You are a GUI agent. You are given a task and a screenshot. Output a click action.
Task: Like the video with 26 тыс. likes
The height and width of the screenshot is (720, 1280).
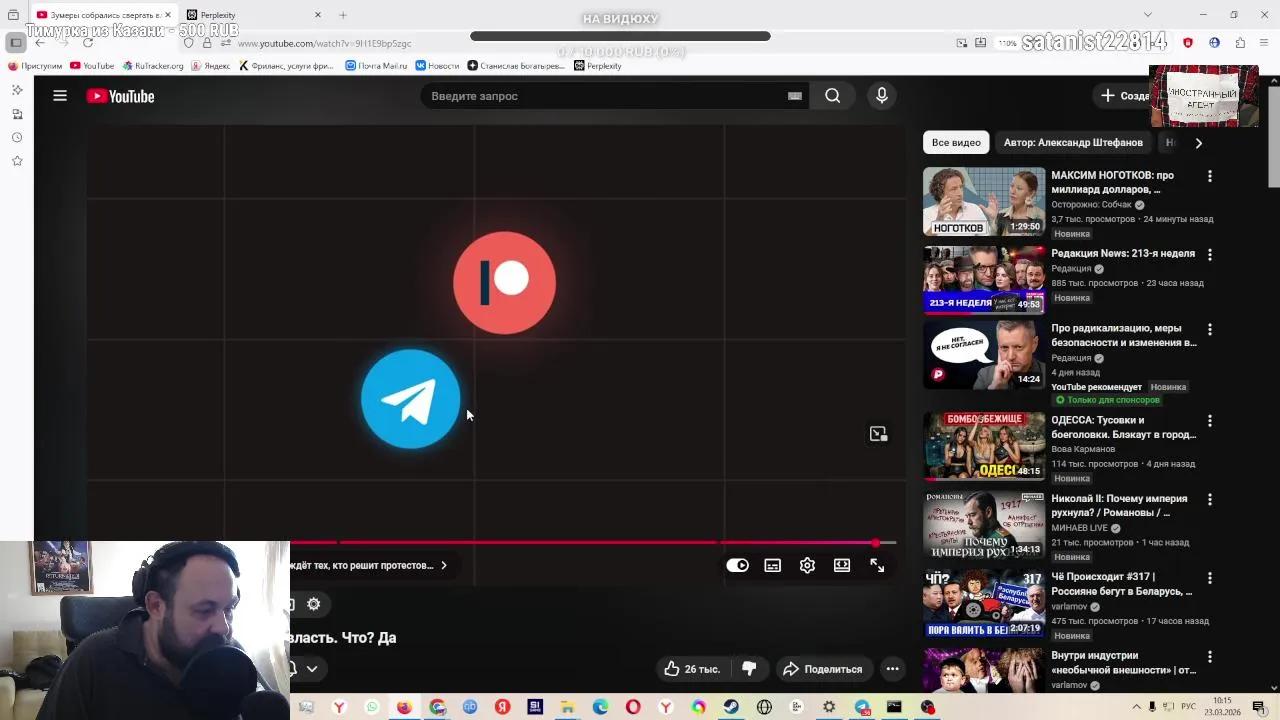[x=692, y=669]
